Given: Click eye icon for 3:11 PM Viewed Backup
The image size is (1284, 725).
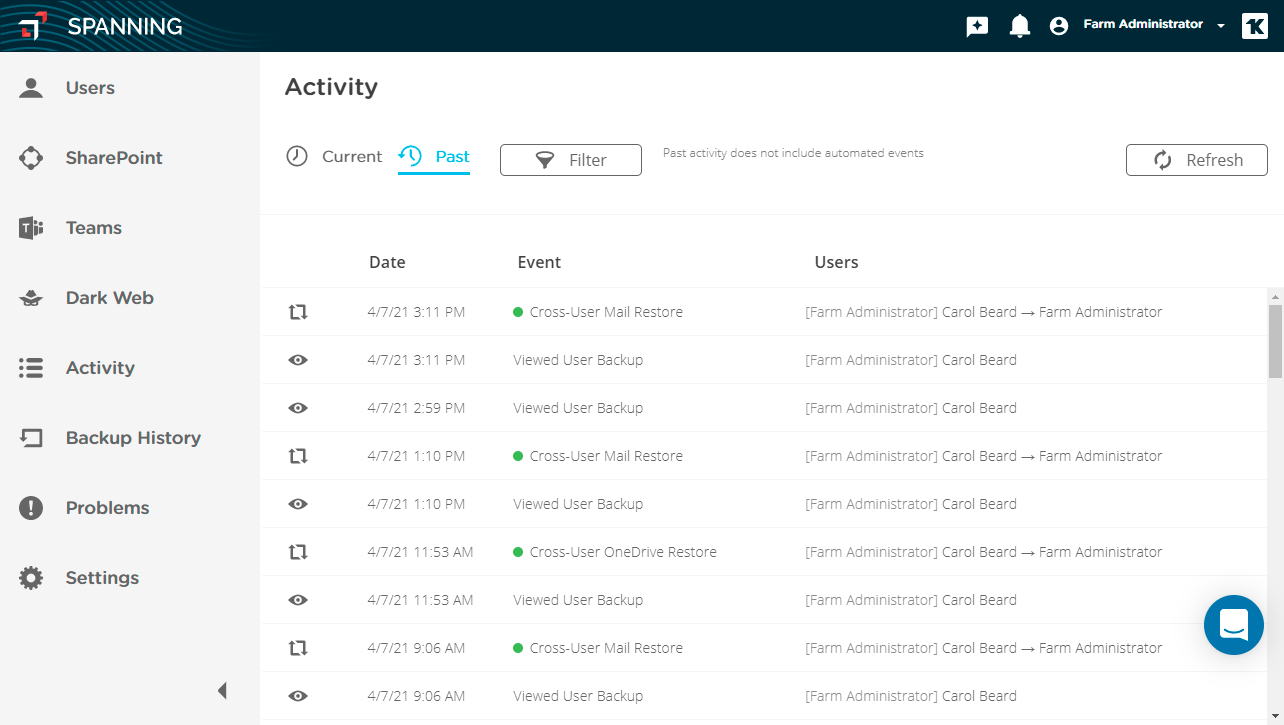Looking at the screenshot, I should tap(298, 360).
